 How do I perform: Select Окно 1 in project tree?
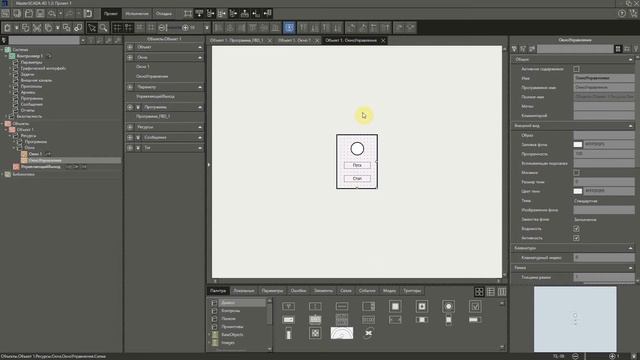pyautogui.click(x=35, y=154)
